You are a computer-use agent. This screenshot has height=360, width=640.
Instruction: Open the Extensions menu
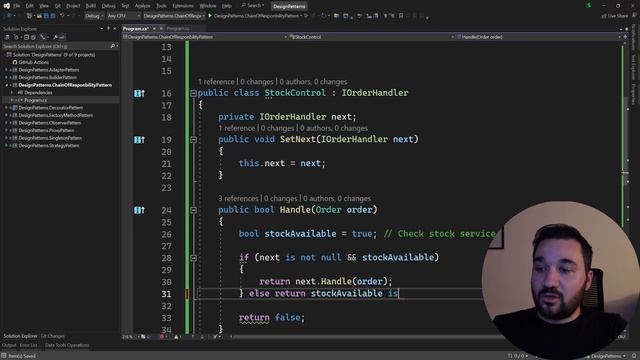pos(182,6)
